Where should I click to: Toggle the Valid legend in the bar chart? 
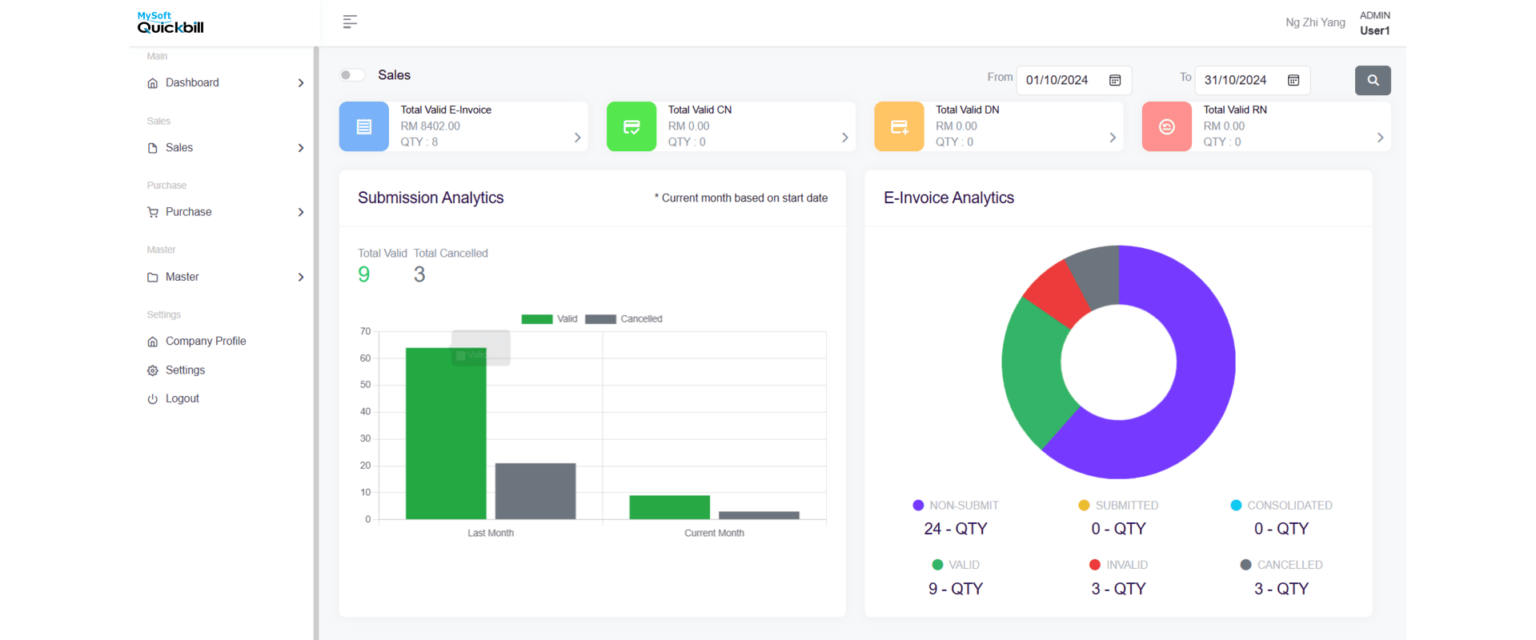tap(550, 319)
